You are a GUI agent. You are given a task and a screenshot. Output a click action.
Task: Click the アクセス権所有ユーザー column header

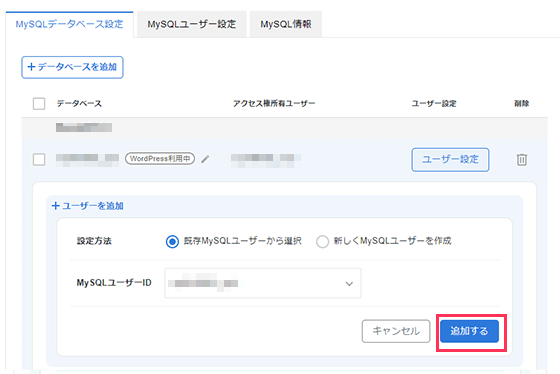click(x=274, y=104)
